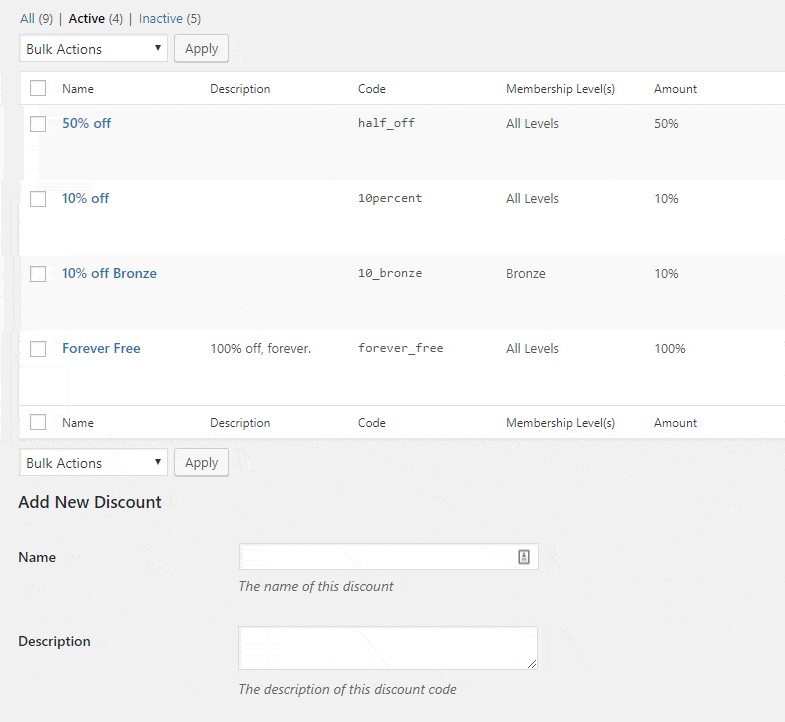This screenshot has height=722, width=785.
Task: Select the Active (4) filter
Action: point(95,19)
